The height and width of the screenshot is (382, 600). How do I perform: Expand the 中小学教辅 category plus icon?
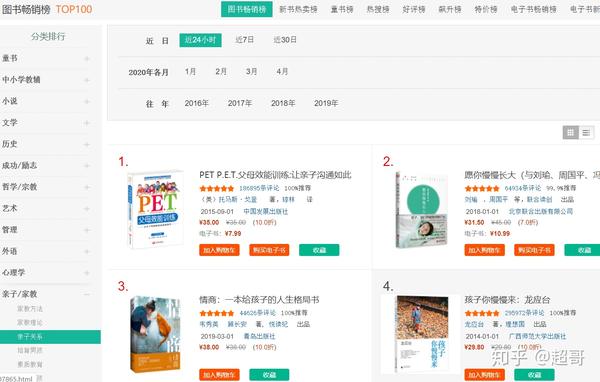click(x=87, y=80)
